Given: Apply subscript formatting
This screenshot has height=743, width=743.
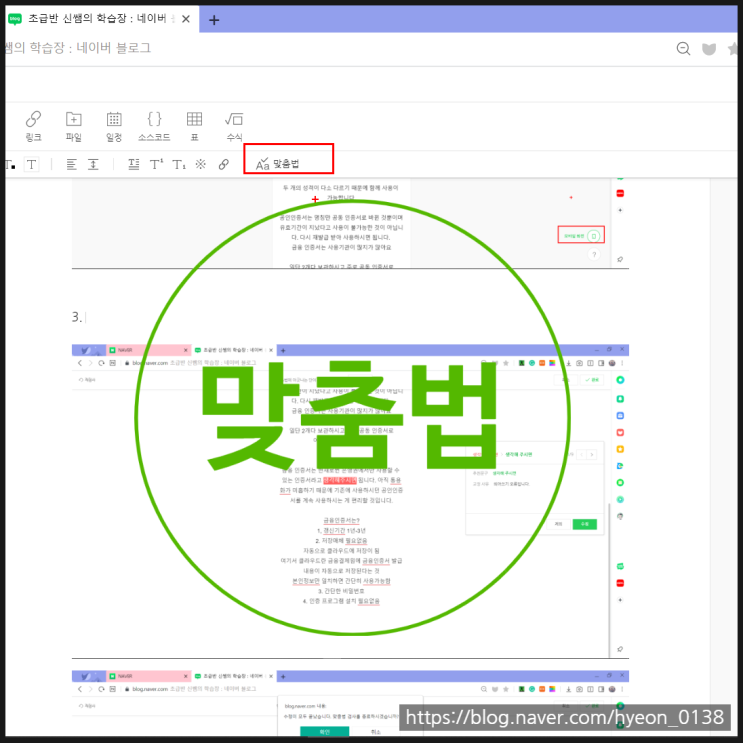Looking at the screenshot, I should pos(179,164).
